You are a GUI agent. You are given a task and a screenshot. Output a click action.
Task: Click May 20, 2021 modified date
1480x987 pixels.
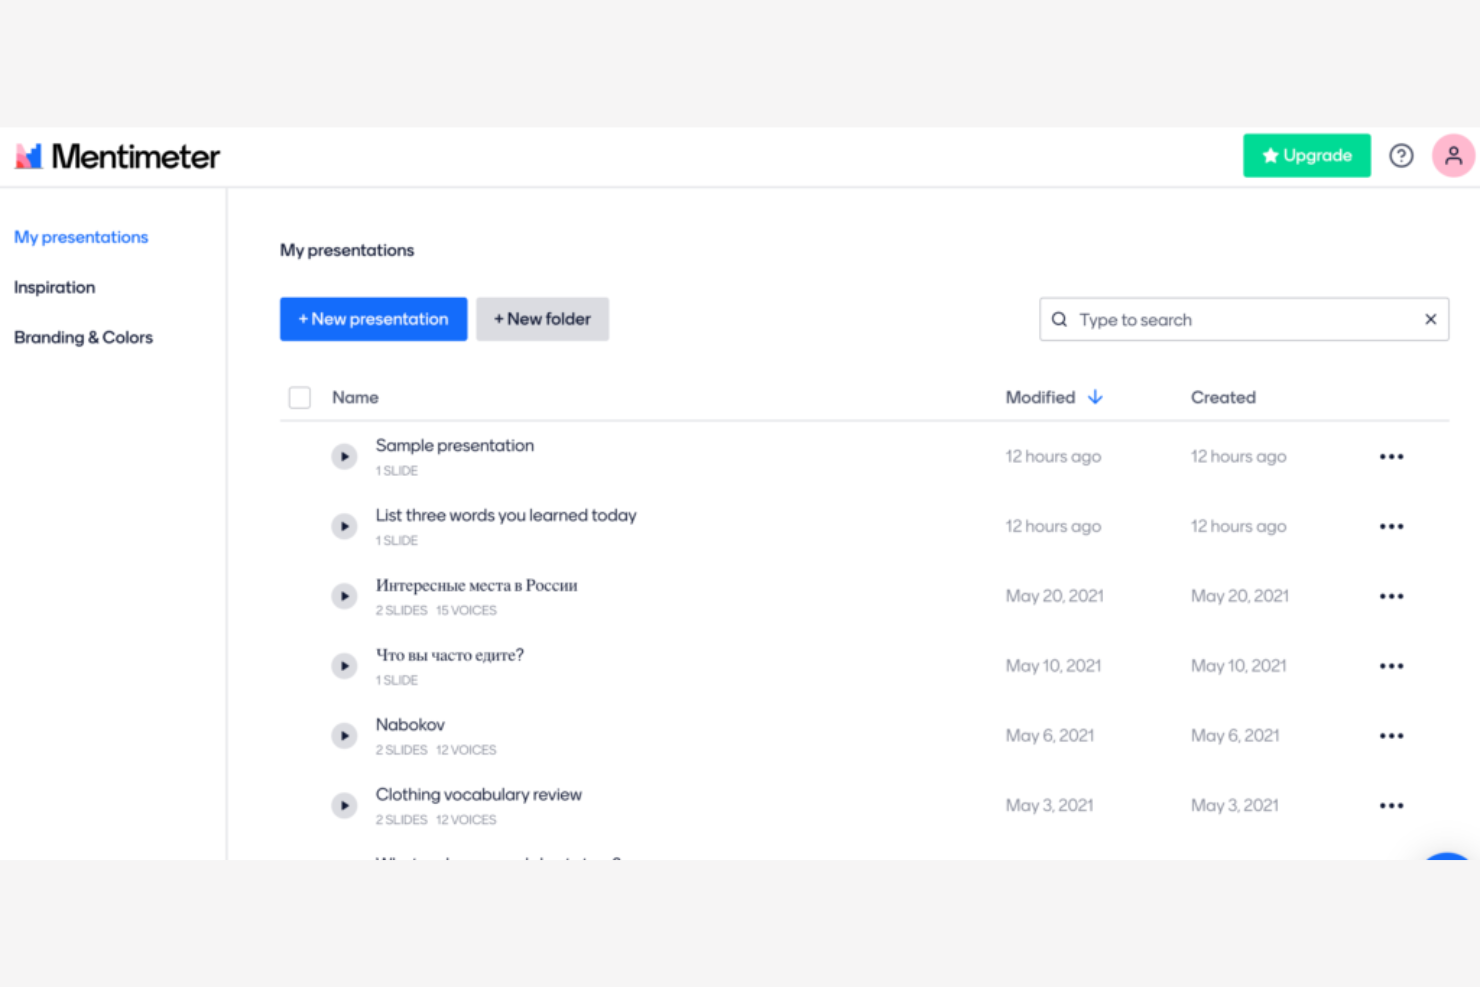click(x=1054, y=596)
